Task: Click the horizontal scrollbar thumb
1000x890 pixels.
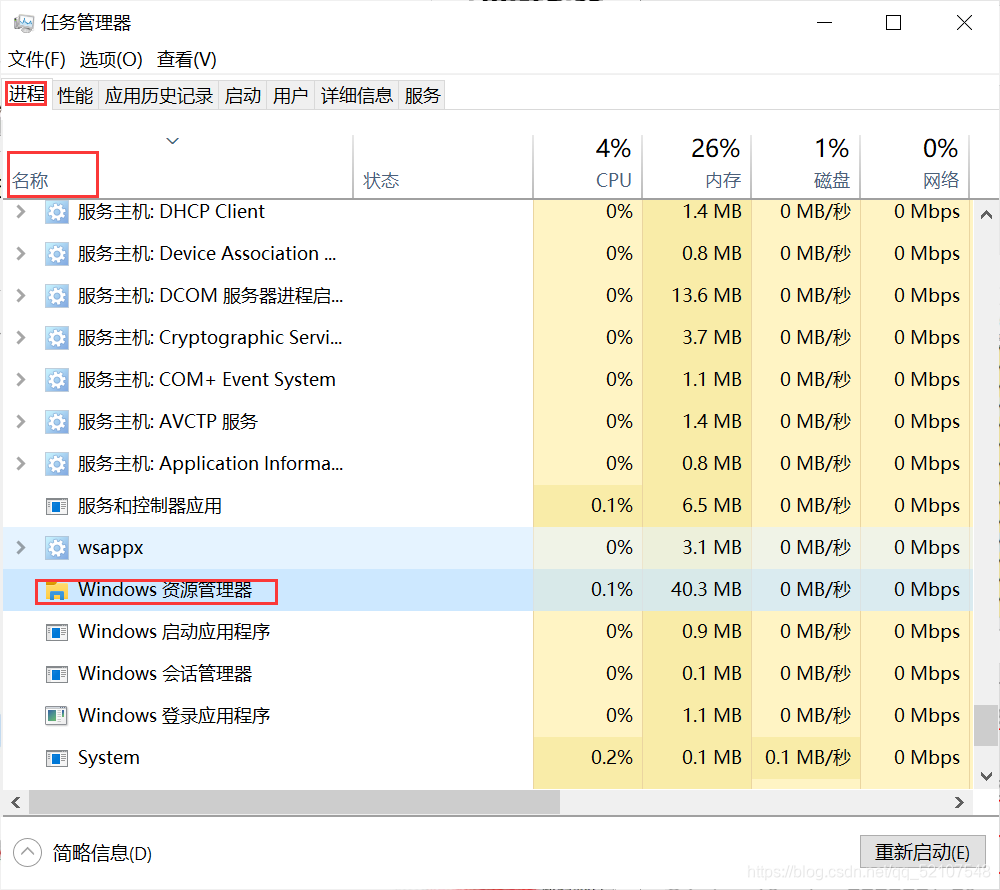Action: pyautogui.click(x=294, y=802)
